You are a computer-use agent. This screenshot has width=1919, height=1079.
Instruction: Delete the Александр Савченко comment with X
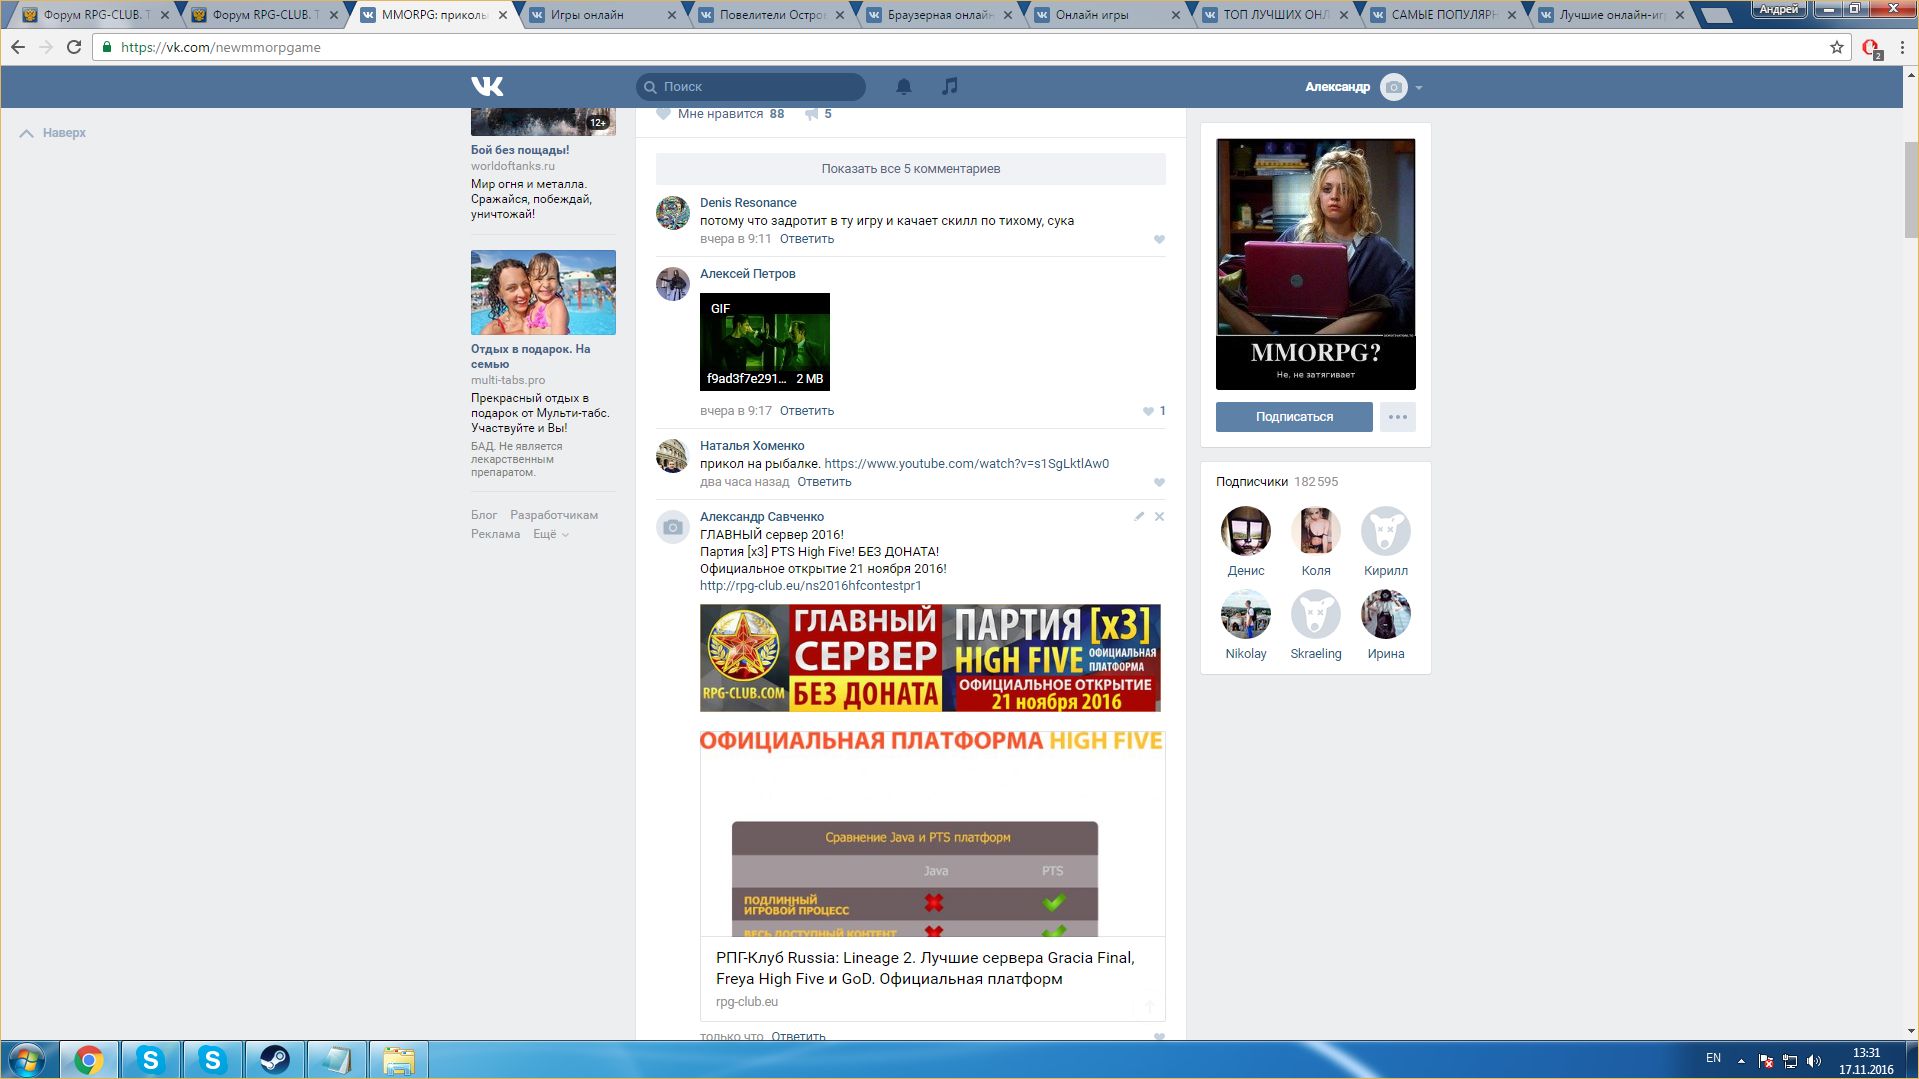1159,517
